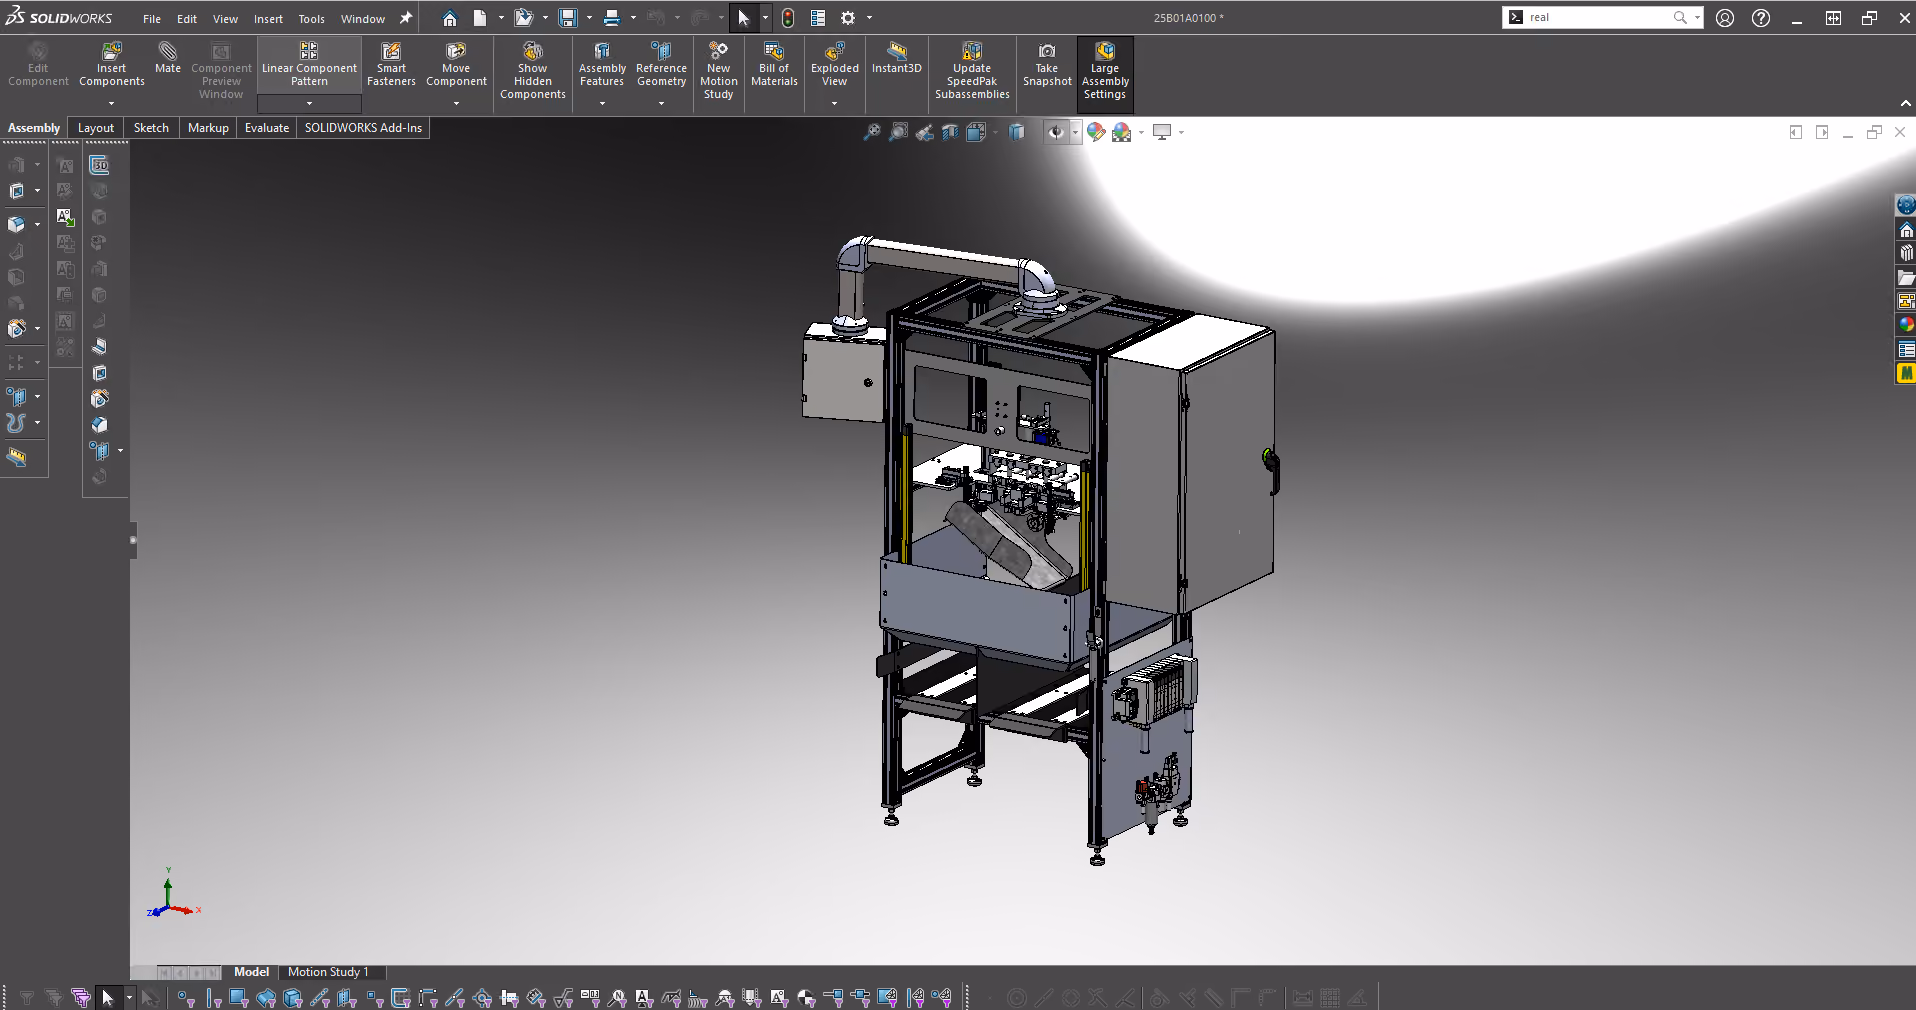Toggle filter faces selection filter
Screen dimensions: 1916x1010
pyautogui.click(x=238, y=997)
